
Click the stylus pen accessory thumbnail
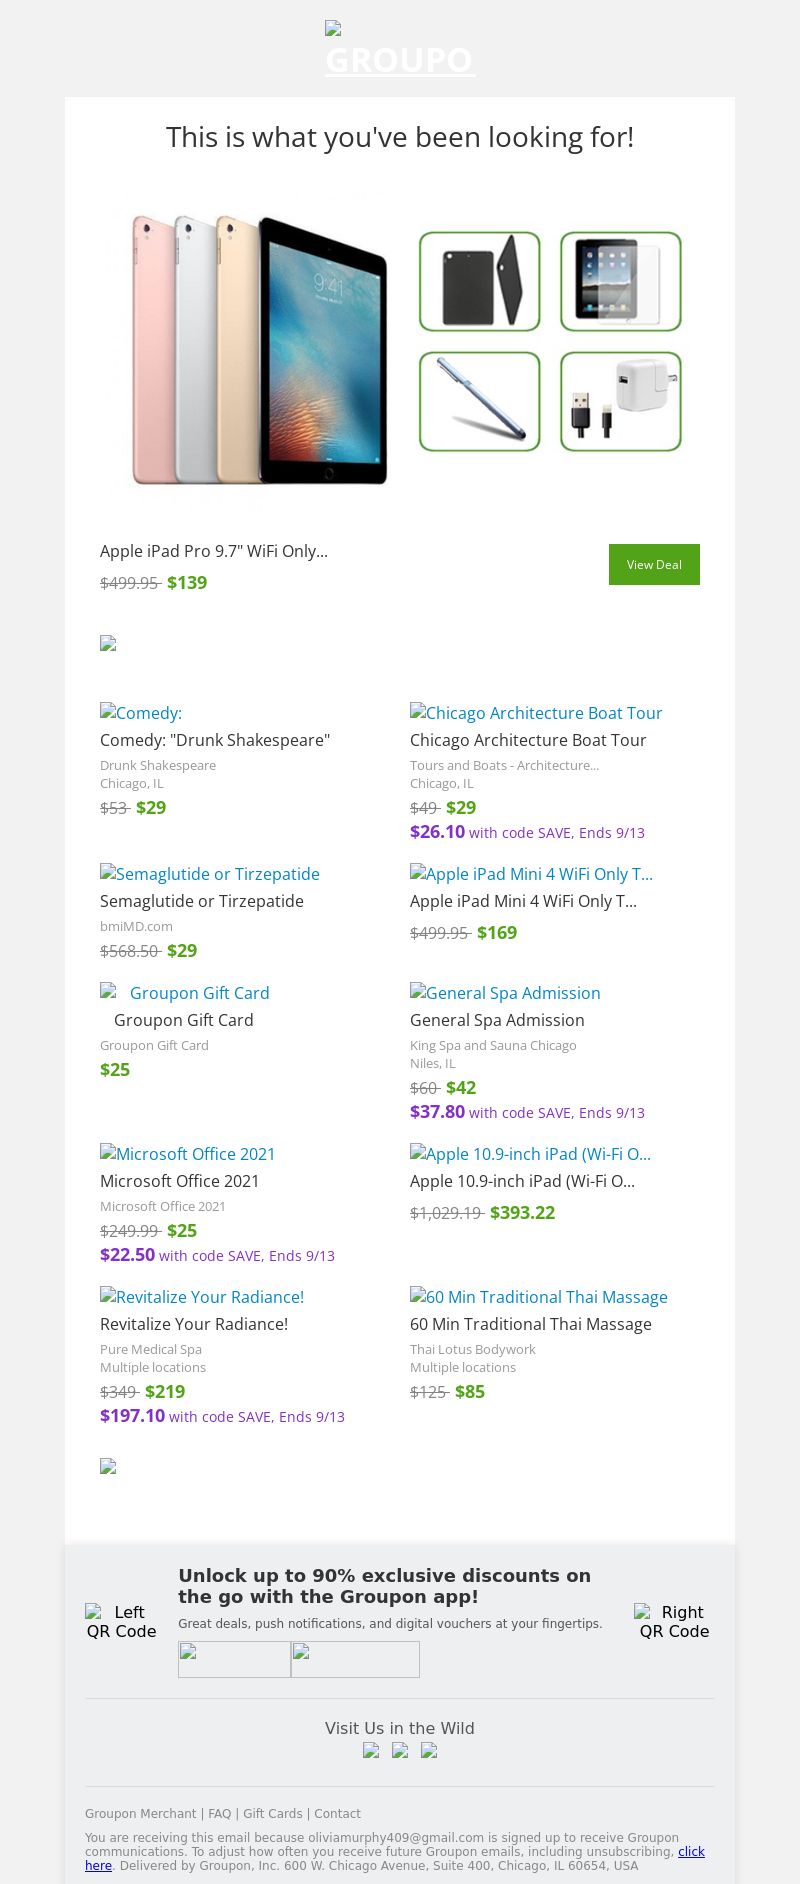click(480, 401)
